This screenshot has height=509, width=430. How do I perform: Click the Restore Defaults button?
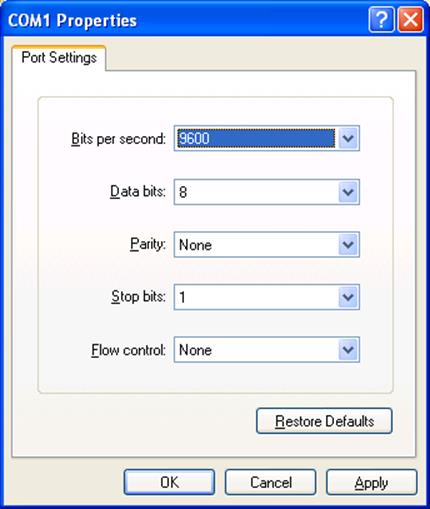pos(324,421)
